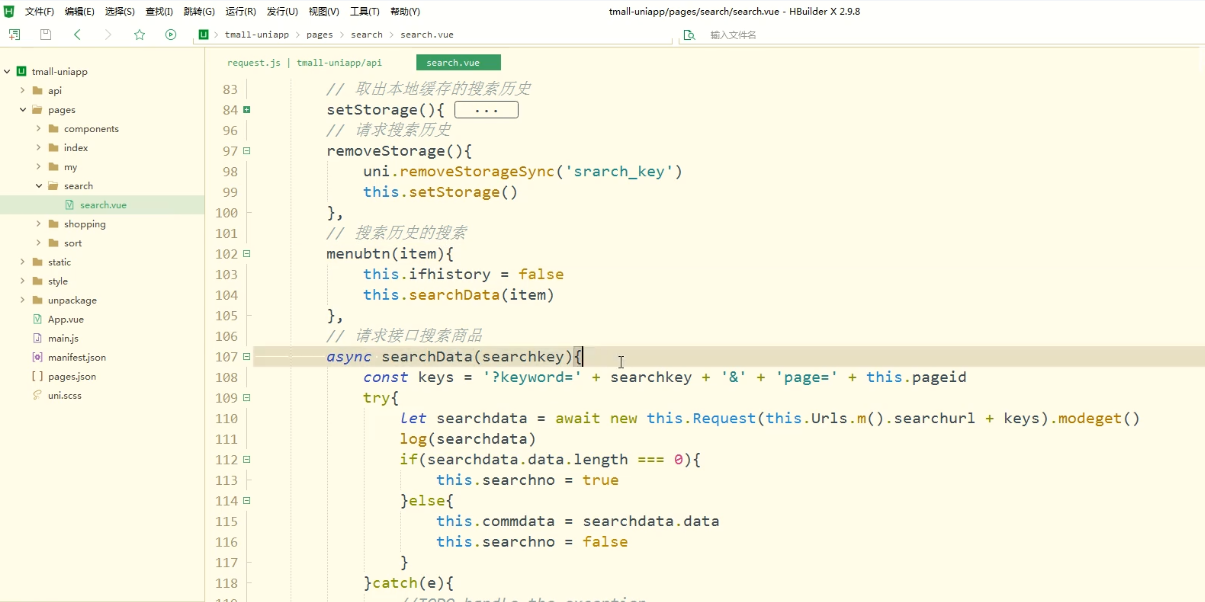1205x602 pixels.
Task: Open the 跳转(G) menu
Action: pyautogui.click(x=199, y=11)
